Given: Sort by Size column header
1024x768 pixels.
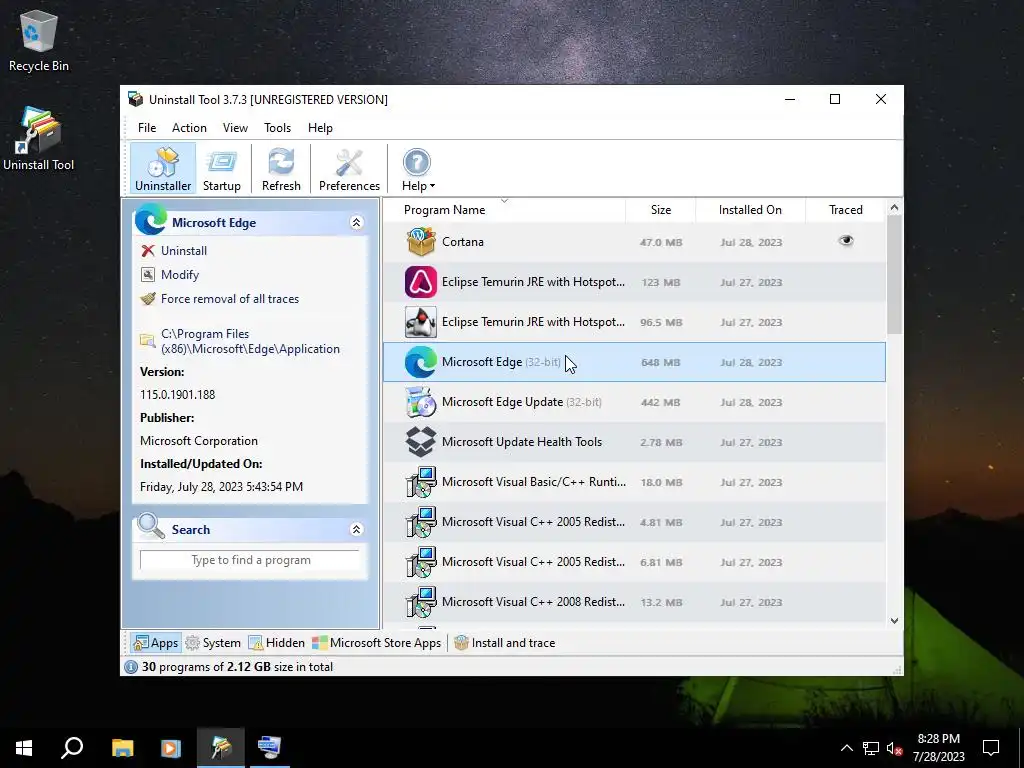Looking at the screenshot, I should tap(660, 210).
